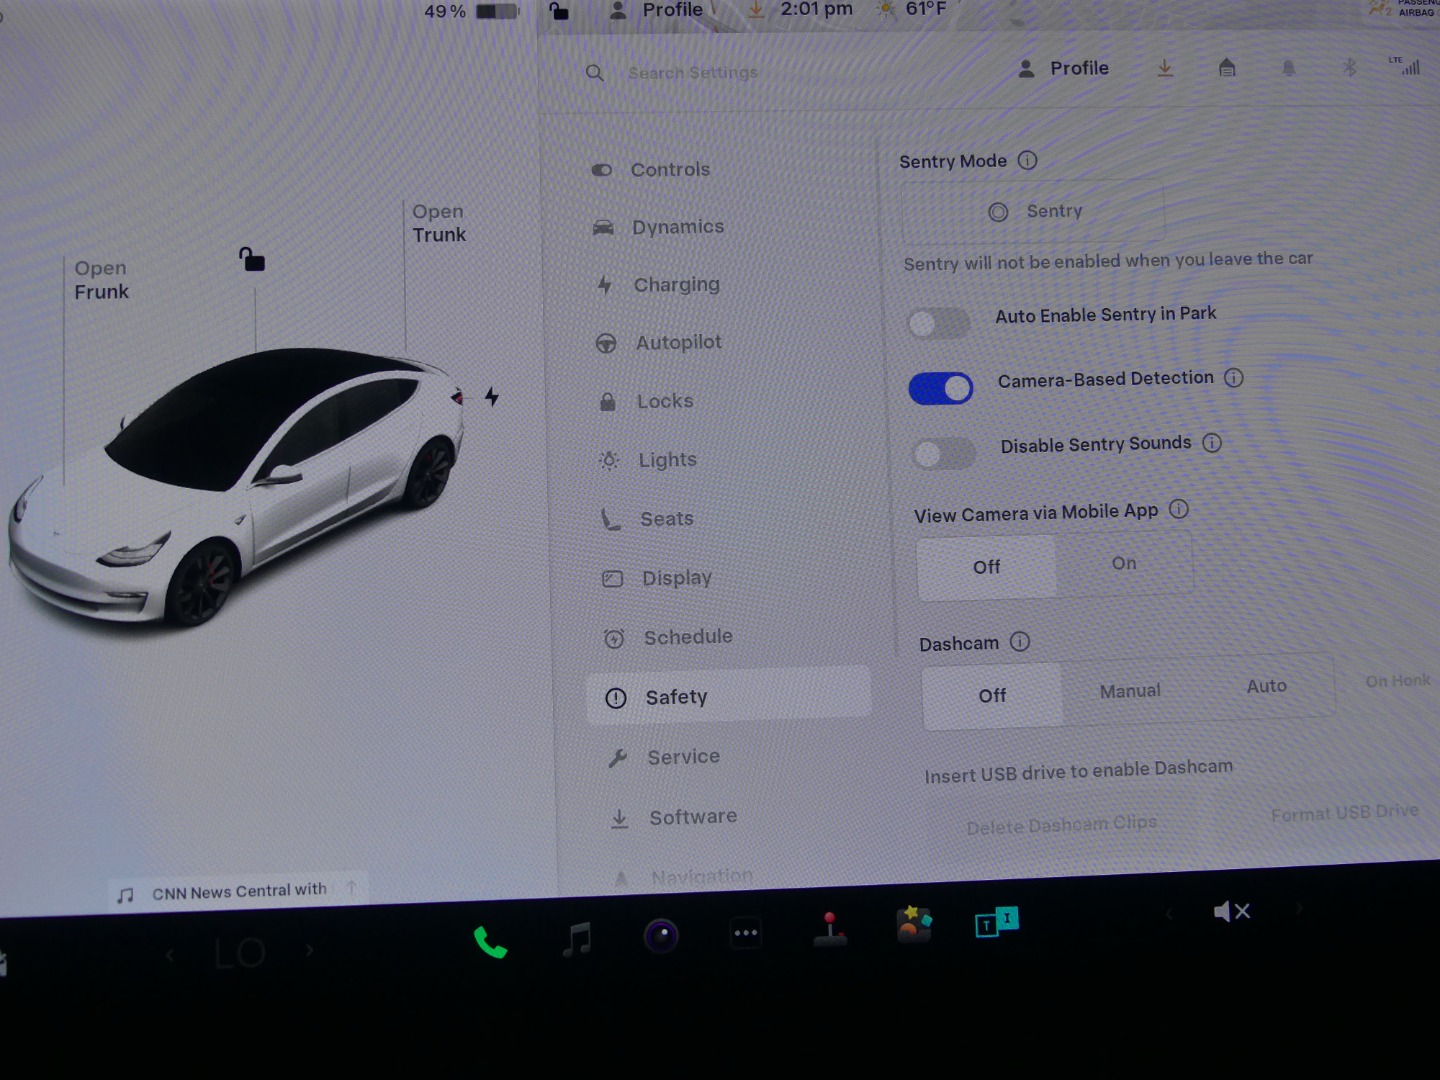Tap the charge port lightning bolt
This screenshot has height=1080, width=1440.
coord(492,397)
